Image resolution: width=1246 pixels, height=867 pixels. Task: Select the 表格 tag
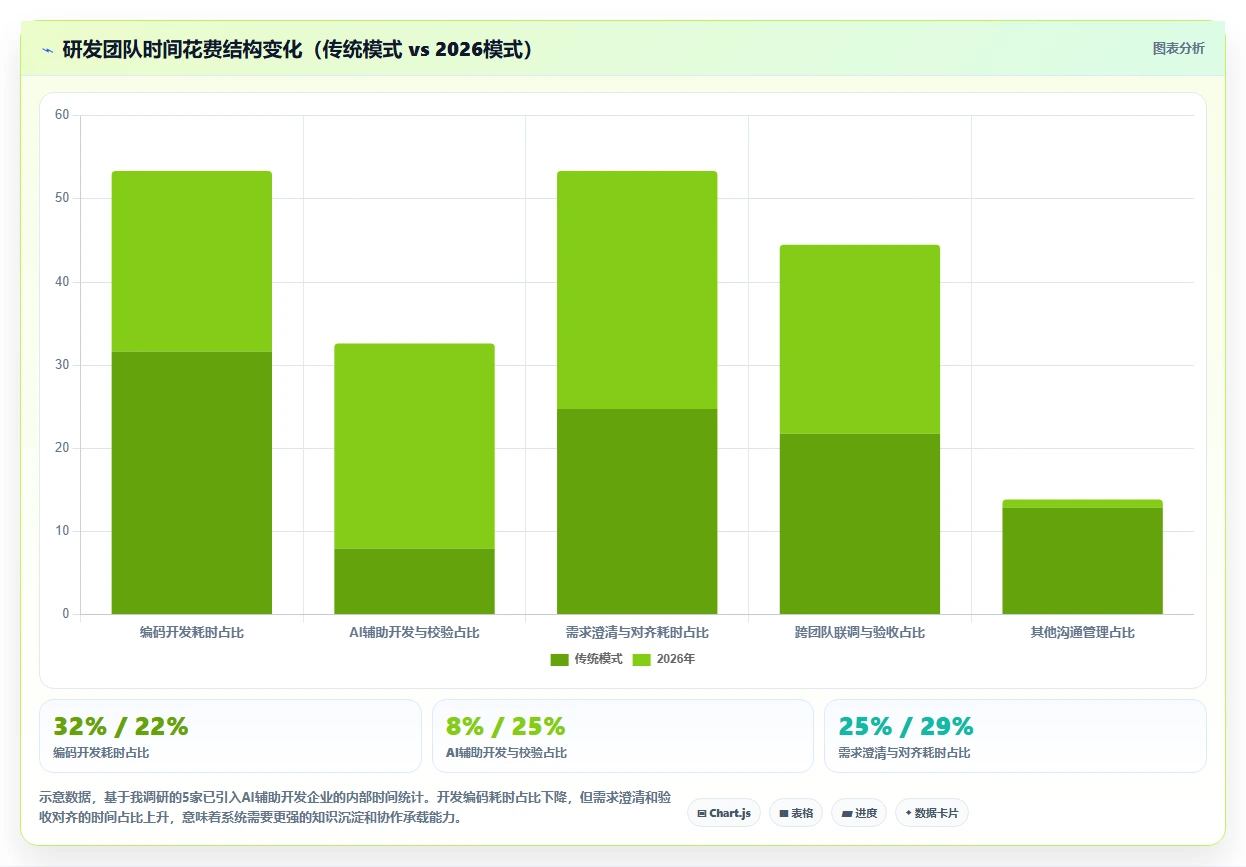(x=796, y=813)
